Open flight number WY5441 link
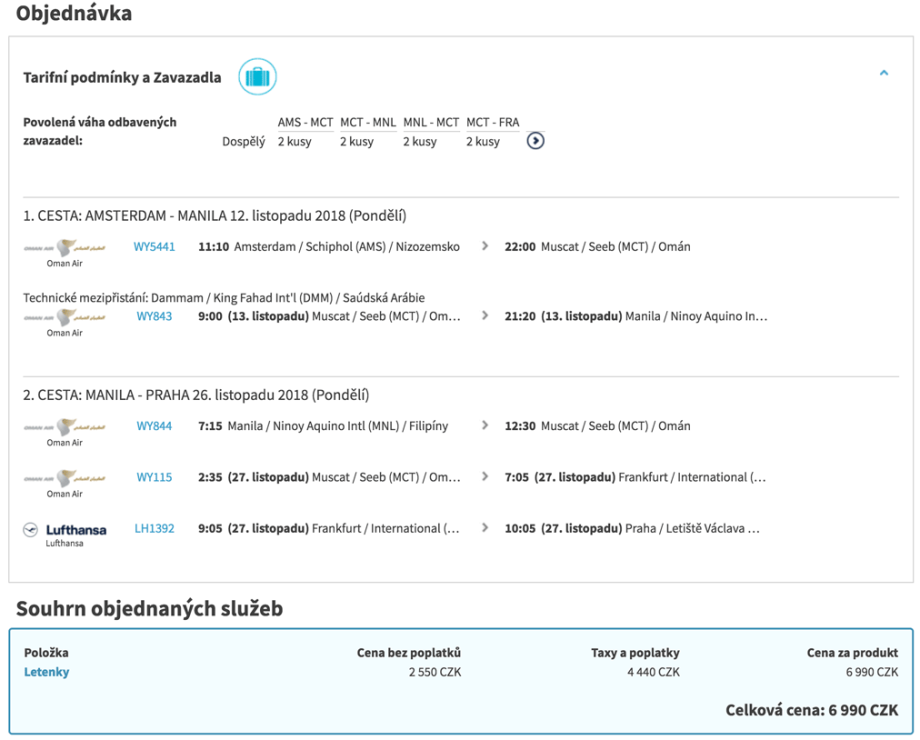 tap(154, 247)
